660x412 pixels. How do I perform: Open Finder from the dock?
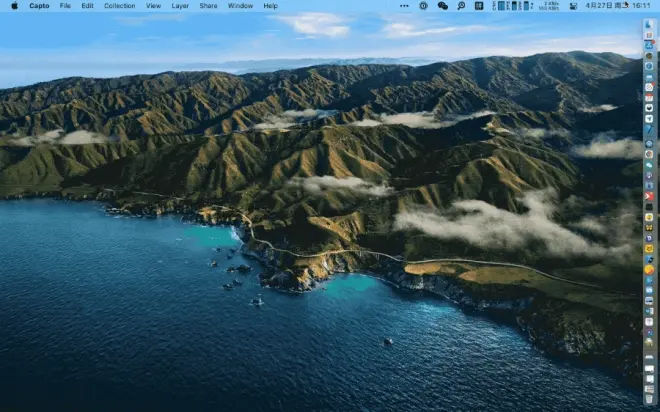pyautogui.click(x=649, y=24)
